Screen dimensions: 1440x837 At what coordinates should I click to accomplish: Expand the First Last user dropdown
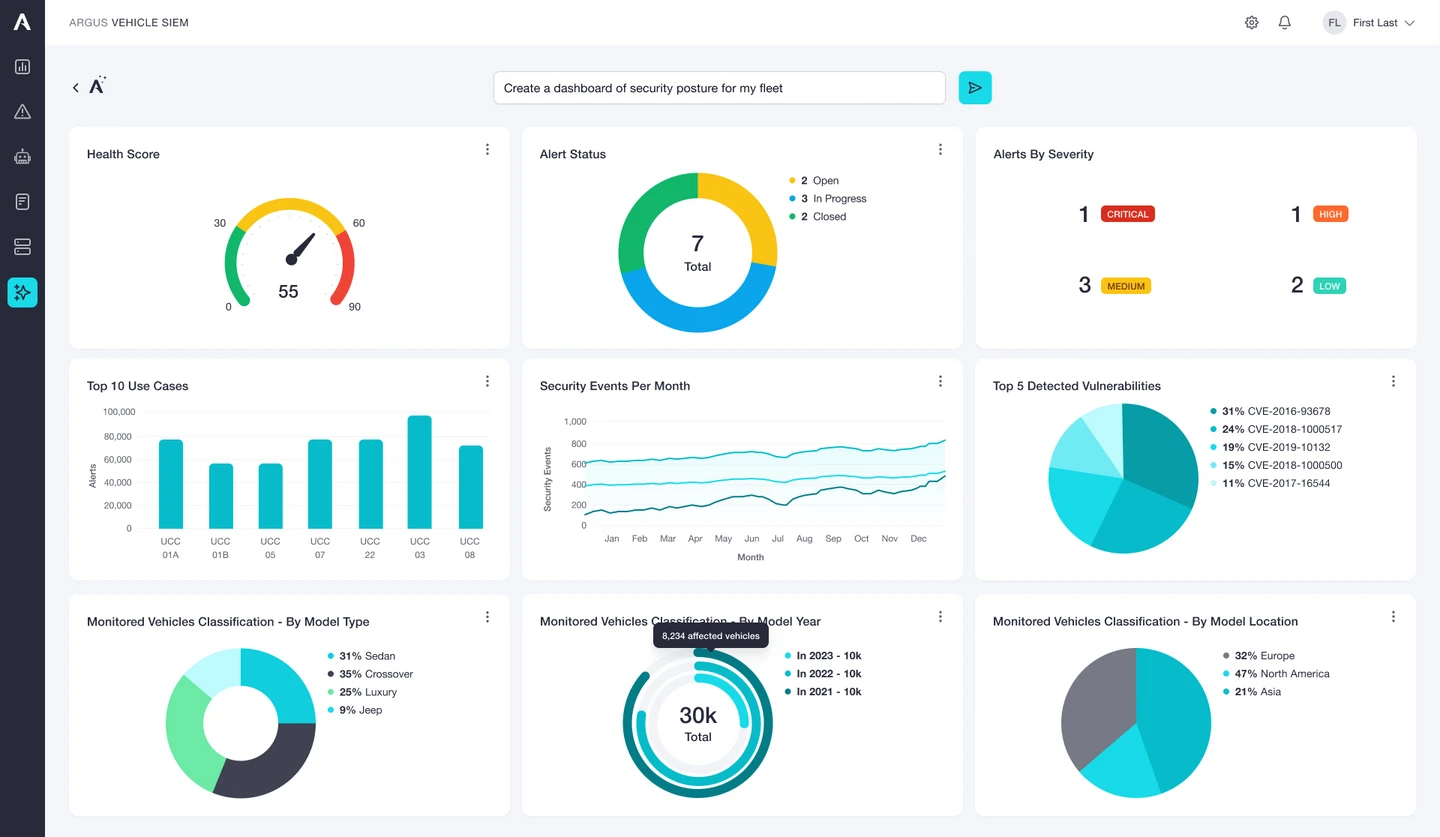(x=1384, y=22)
